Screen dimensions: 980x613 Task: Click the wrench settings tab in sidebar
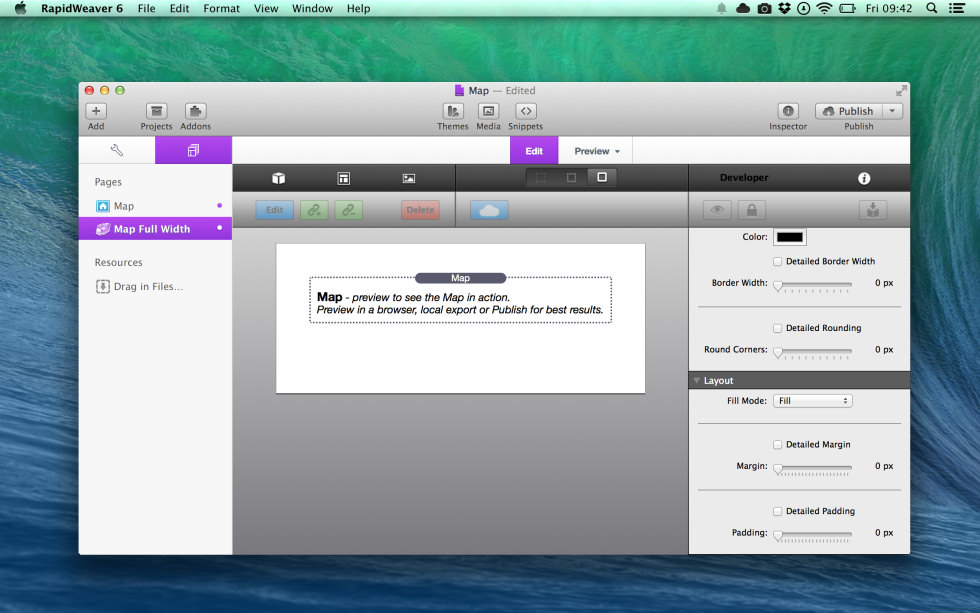click(117, 150)
